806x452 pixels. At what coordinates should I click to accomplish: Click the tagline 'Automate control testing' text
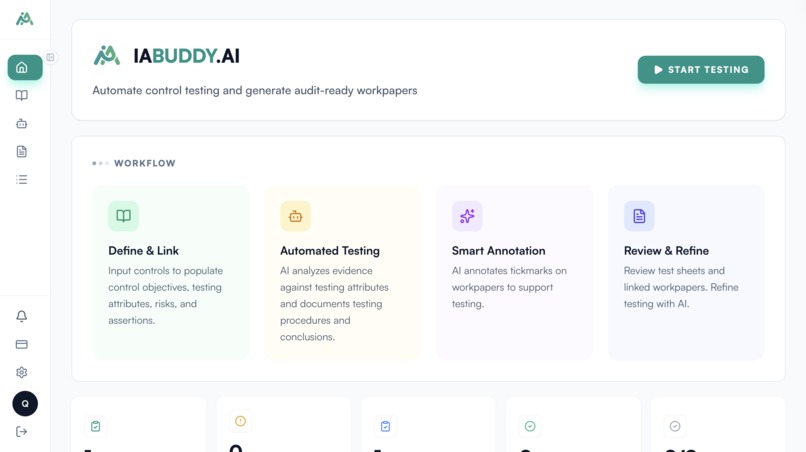coord(255,91)
